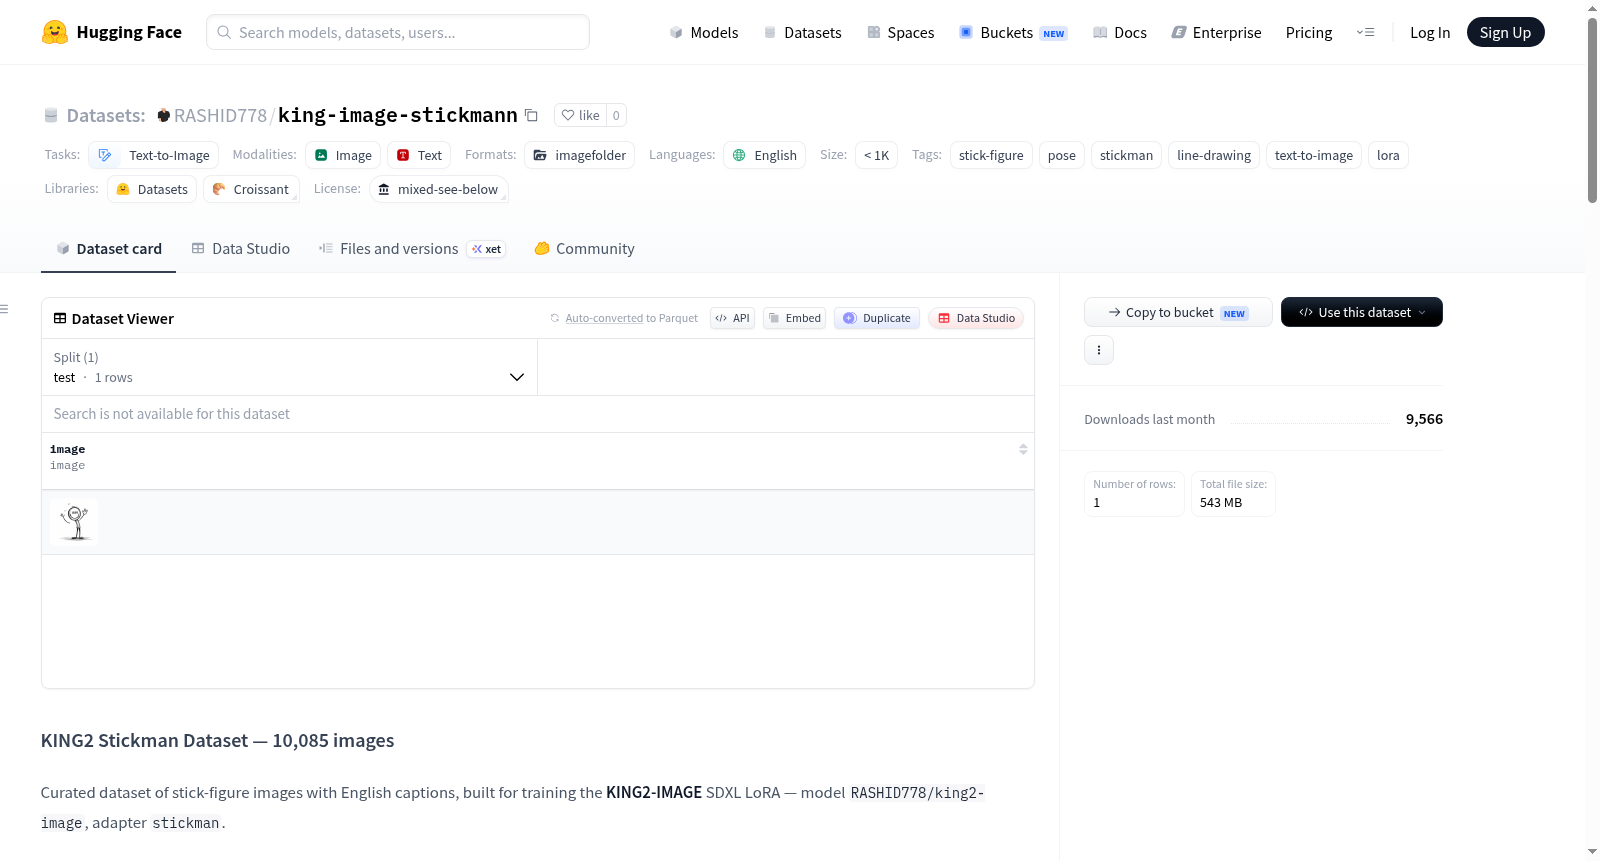The height and width of the screenshot is (861, 1600).
Task: Click the Datasets: breadcrumb label
Action: click(x=106, y=115)
